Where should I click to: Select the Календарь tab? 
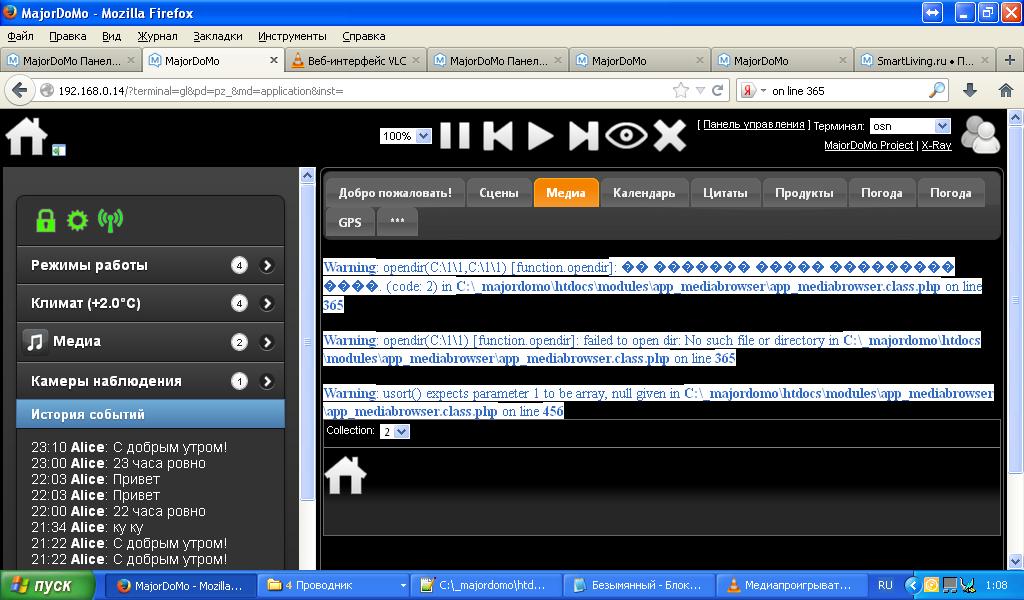(644, 193)
